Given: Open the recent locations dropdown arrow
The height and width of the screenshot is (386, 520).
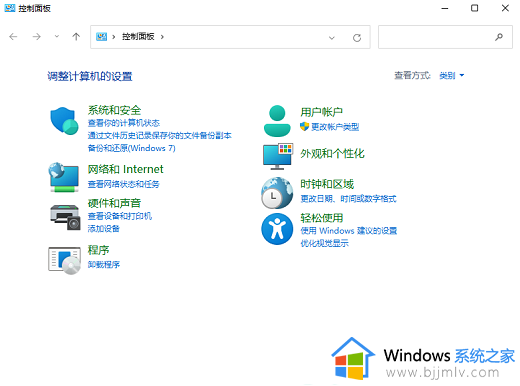Looking at the screenshot, I should pyautogui.click(x=57, y=37).
